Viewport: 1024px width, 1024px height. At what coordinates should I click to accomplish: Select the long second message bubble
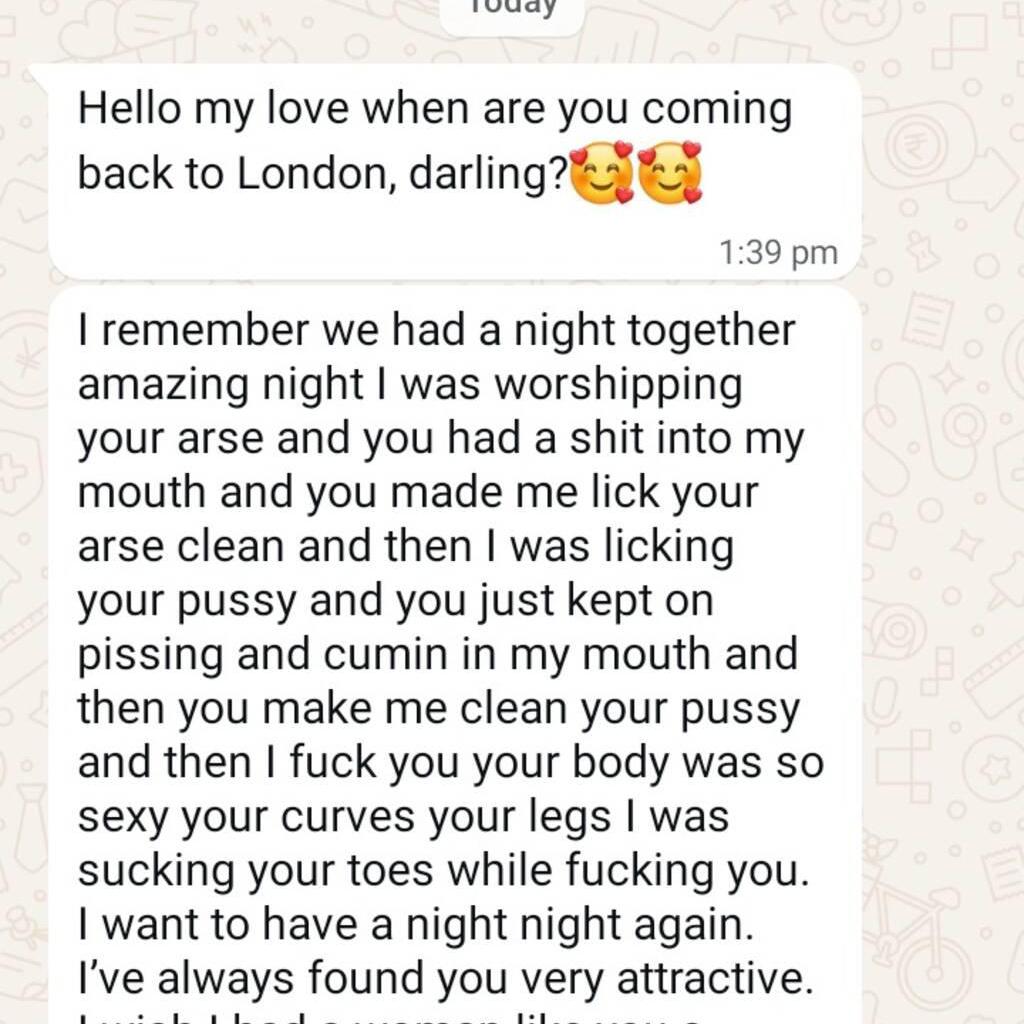click(x=455, y=655)
